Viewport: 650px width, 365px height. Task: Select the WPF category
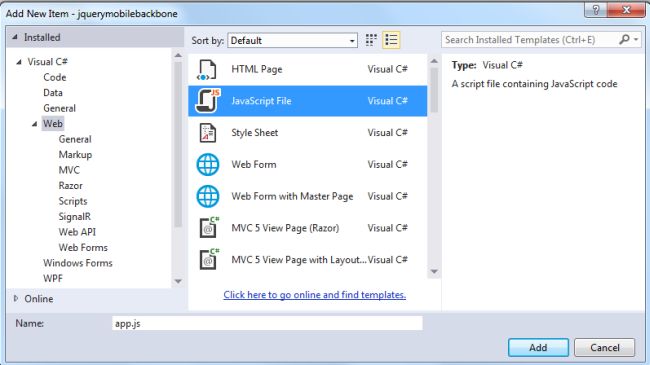point(53,278)
